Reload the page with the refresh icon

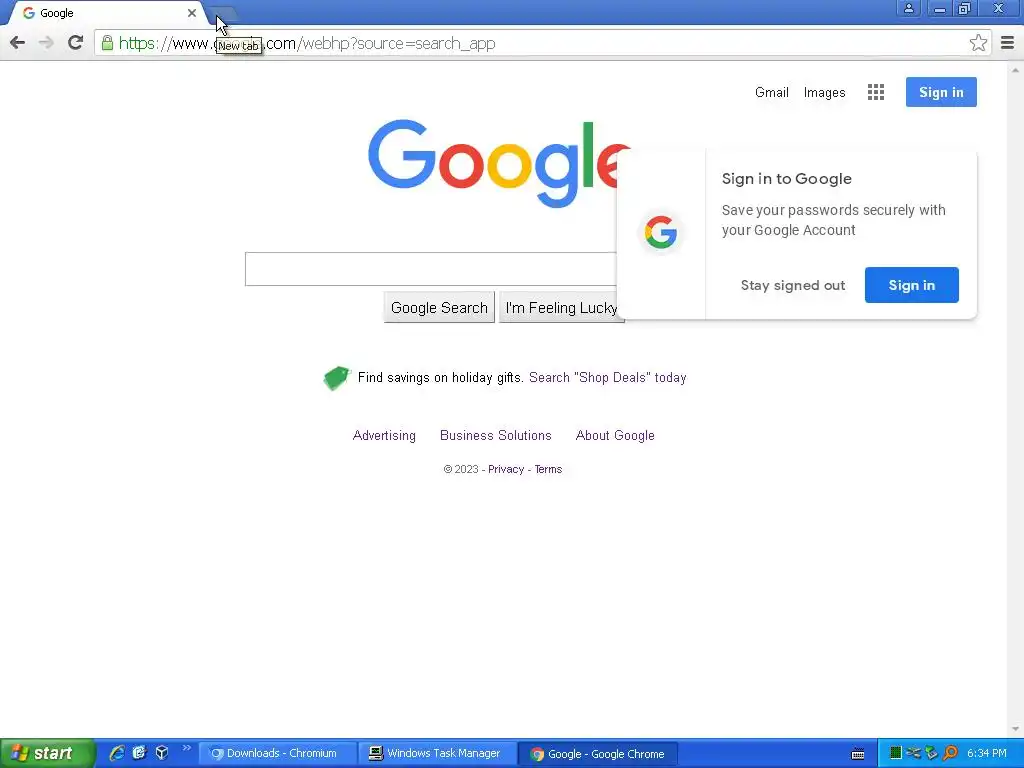(x=76, y=42)
